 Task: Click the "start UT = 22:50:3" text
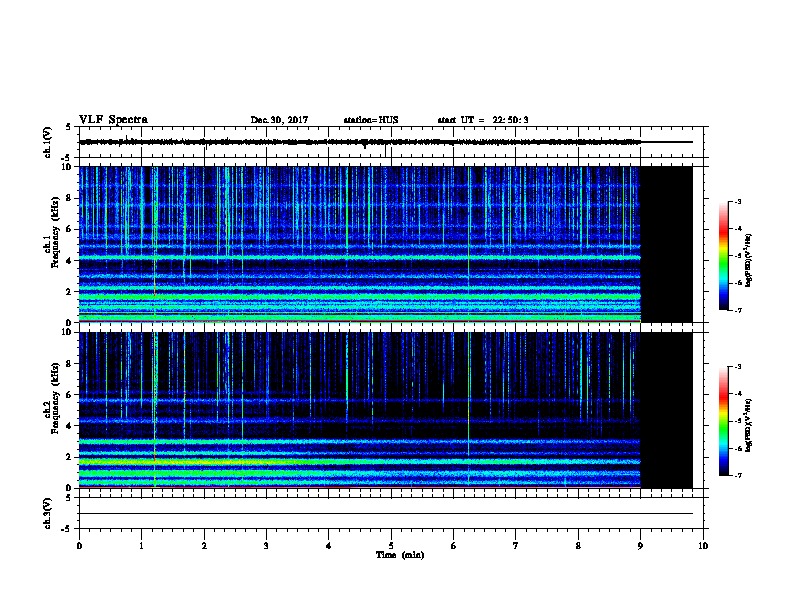pos(483,120)
